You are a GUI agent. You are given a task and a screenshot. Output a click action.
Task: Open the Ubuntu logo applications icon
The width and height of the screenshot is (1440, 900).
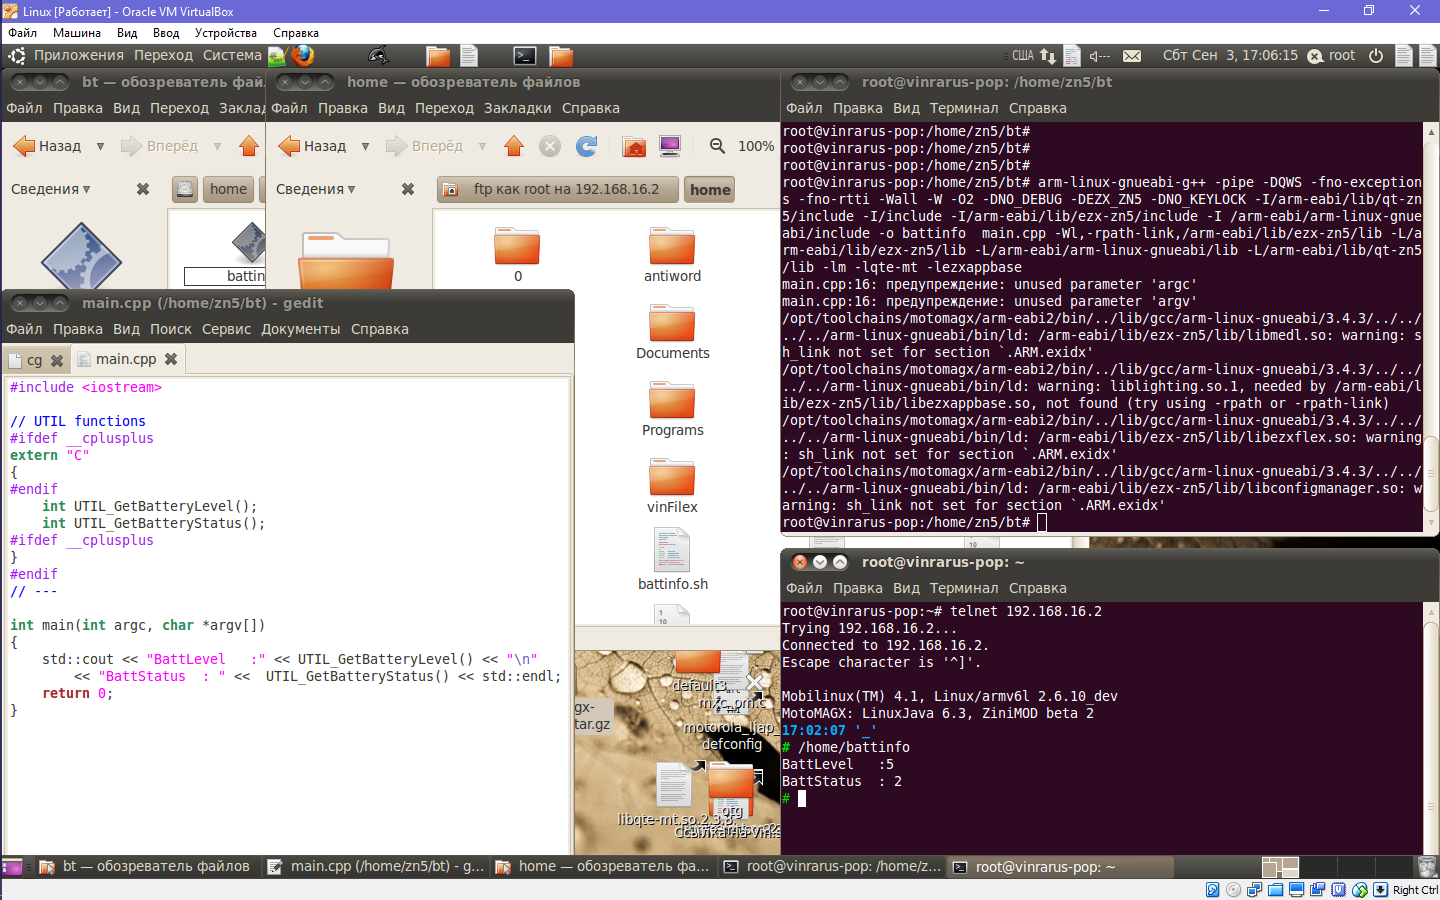[17, 56]
